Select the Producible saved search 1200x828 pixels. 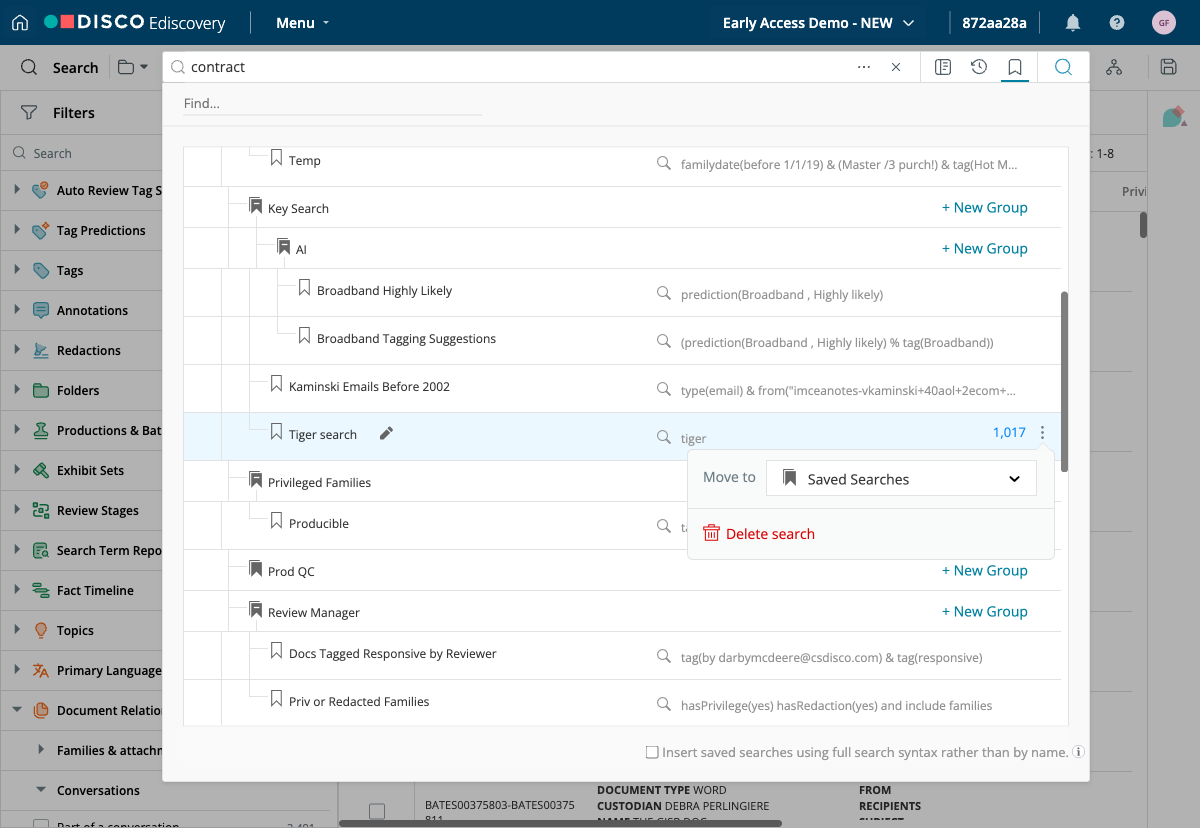(x=319, y=524)
